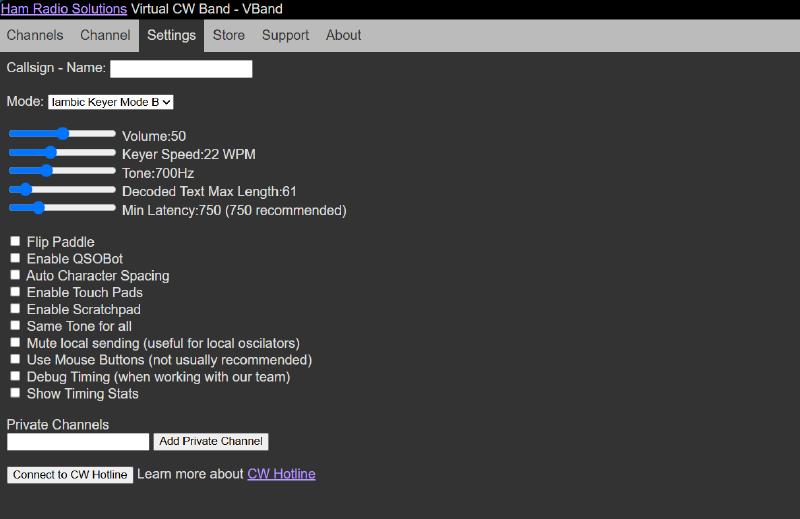Open the Ham Radio Solutions link
The height and width of the screenshot is (519, 800).
coord(64,9)
